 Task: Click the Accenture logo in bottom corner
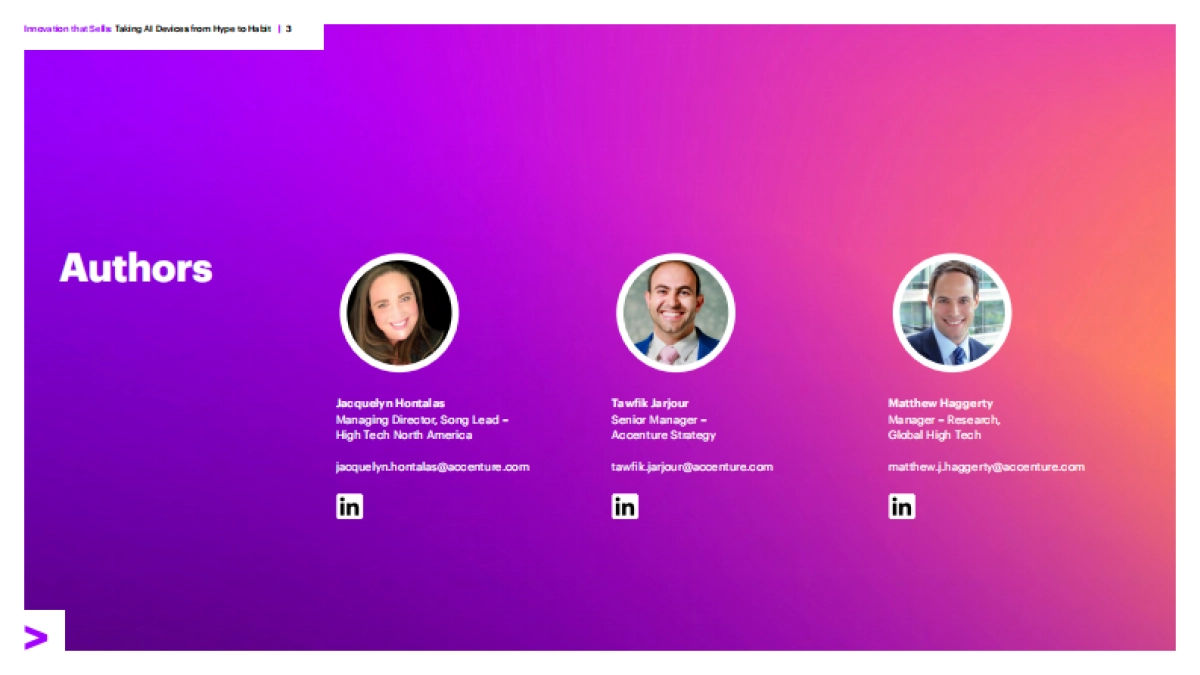[36, 637]
